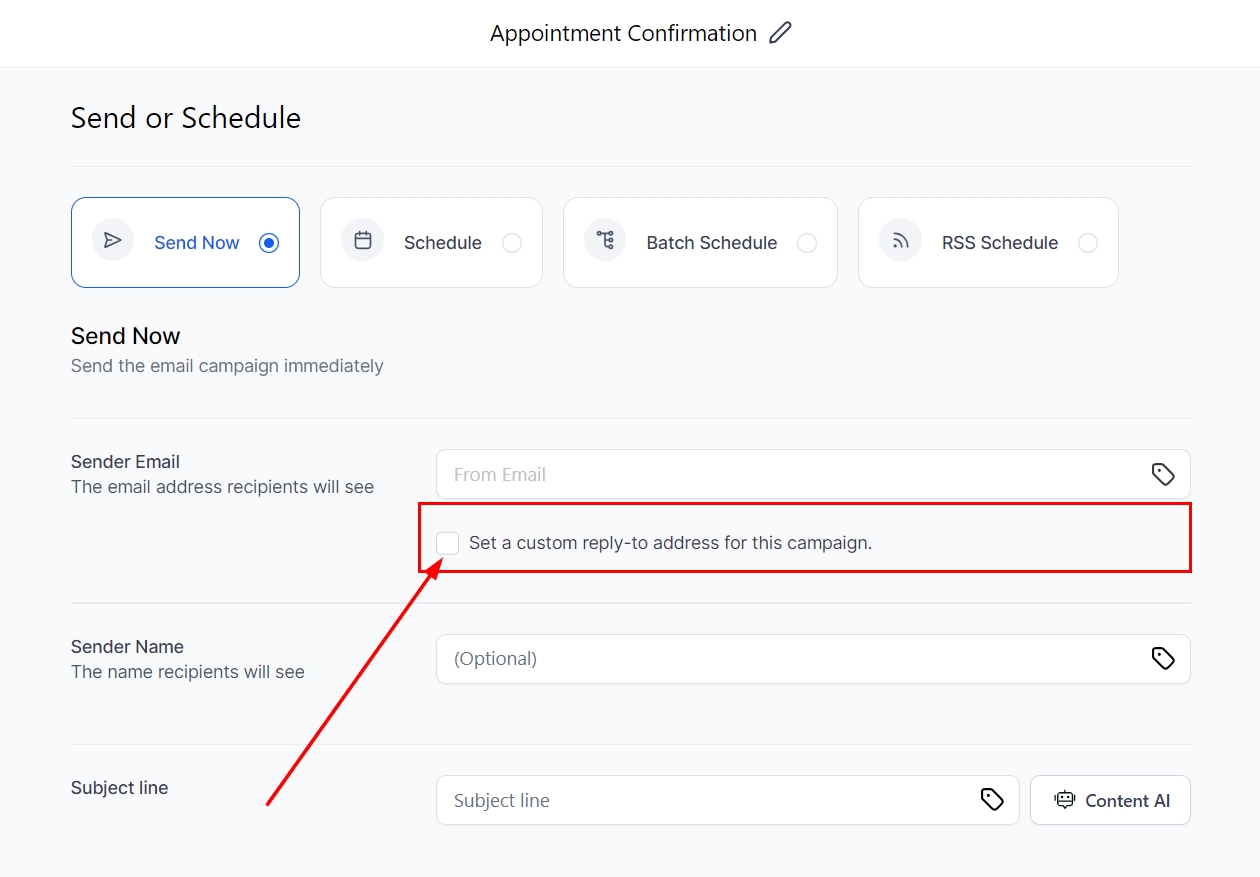Open tag picker in From Email field
The image size is (1260, 877).
1162,474
